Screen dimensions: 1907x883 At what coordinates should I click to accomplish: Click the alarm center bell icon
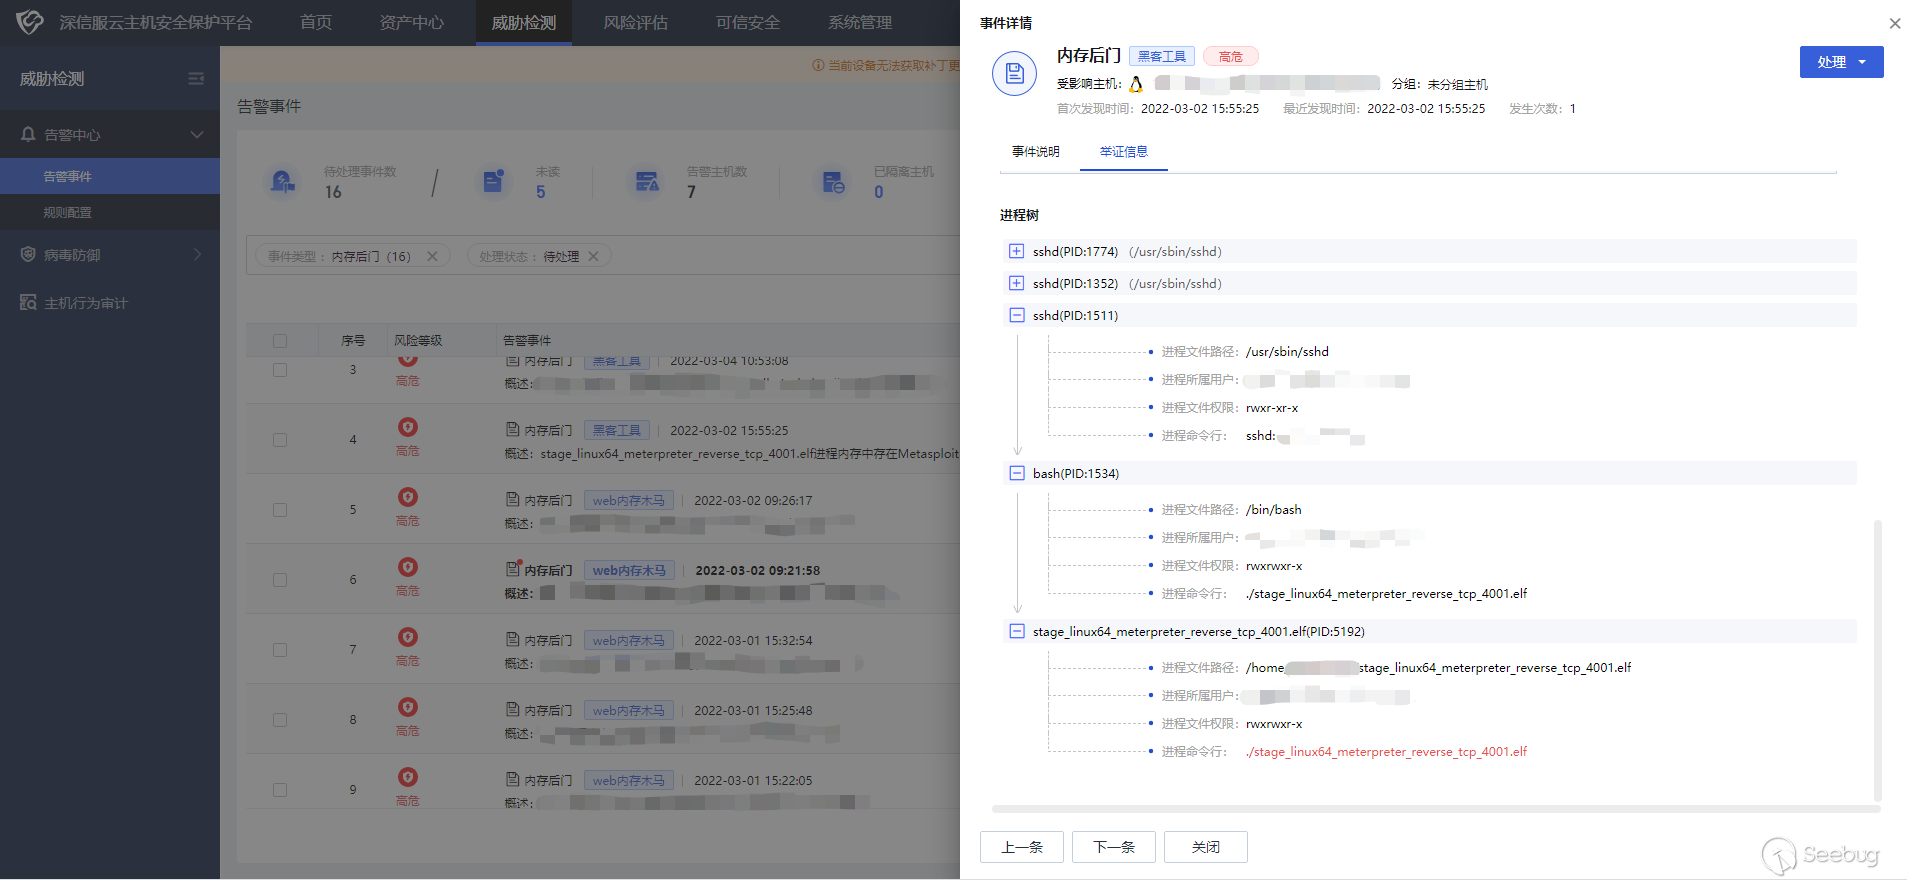click(28, 135)
